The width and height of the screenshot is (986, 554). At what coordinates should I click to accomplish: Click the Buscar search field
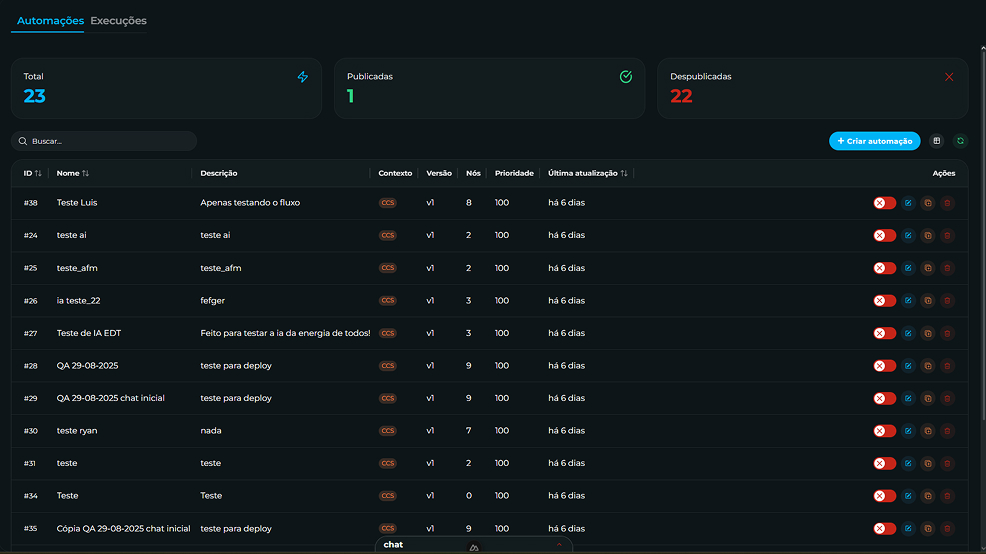[104, 141]
